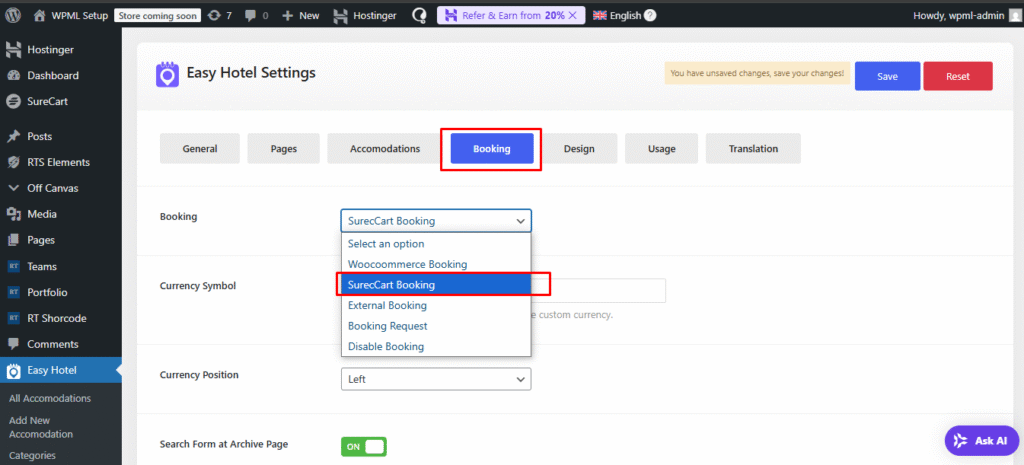Choose Booking Request option

tap(436, 326)
